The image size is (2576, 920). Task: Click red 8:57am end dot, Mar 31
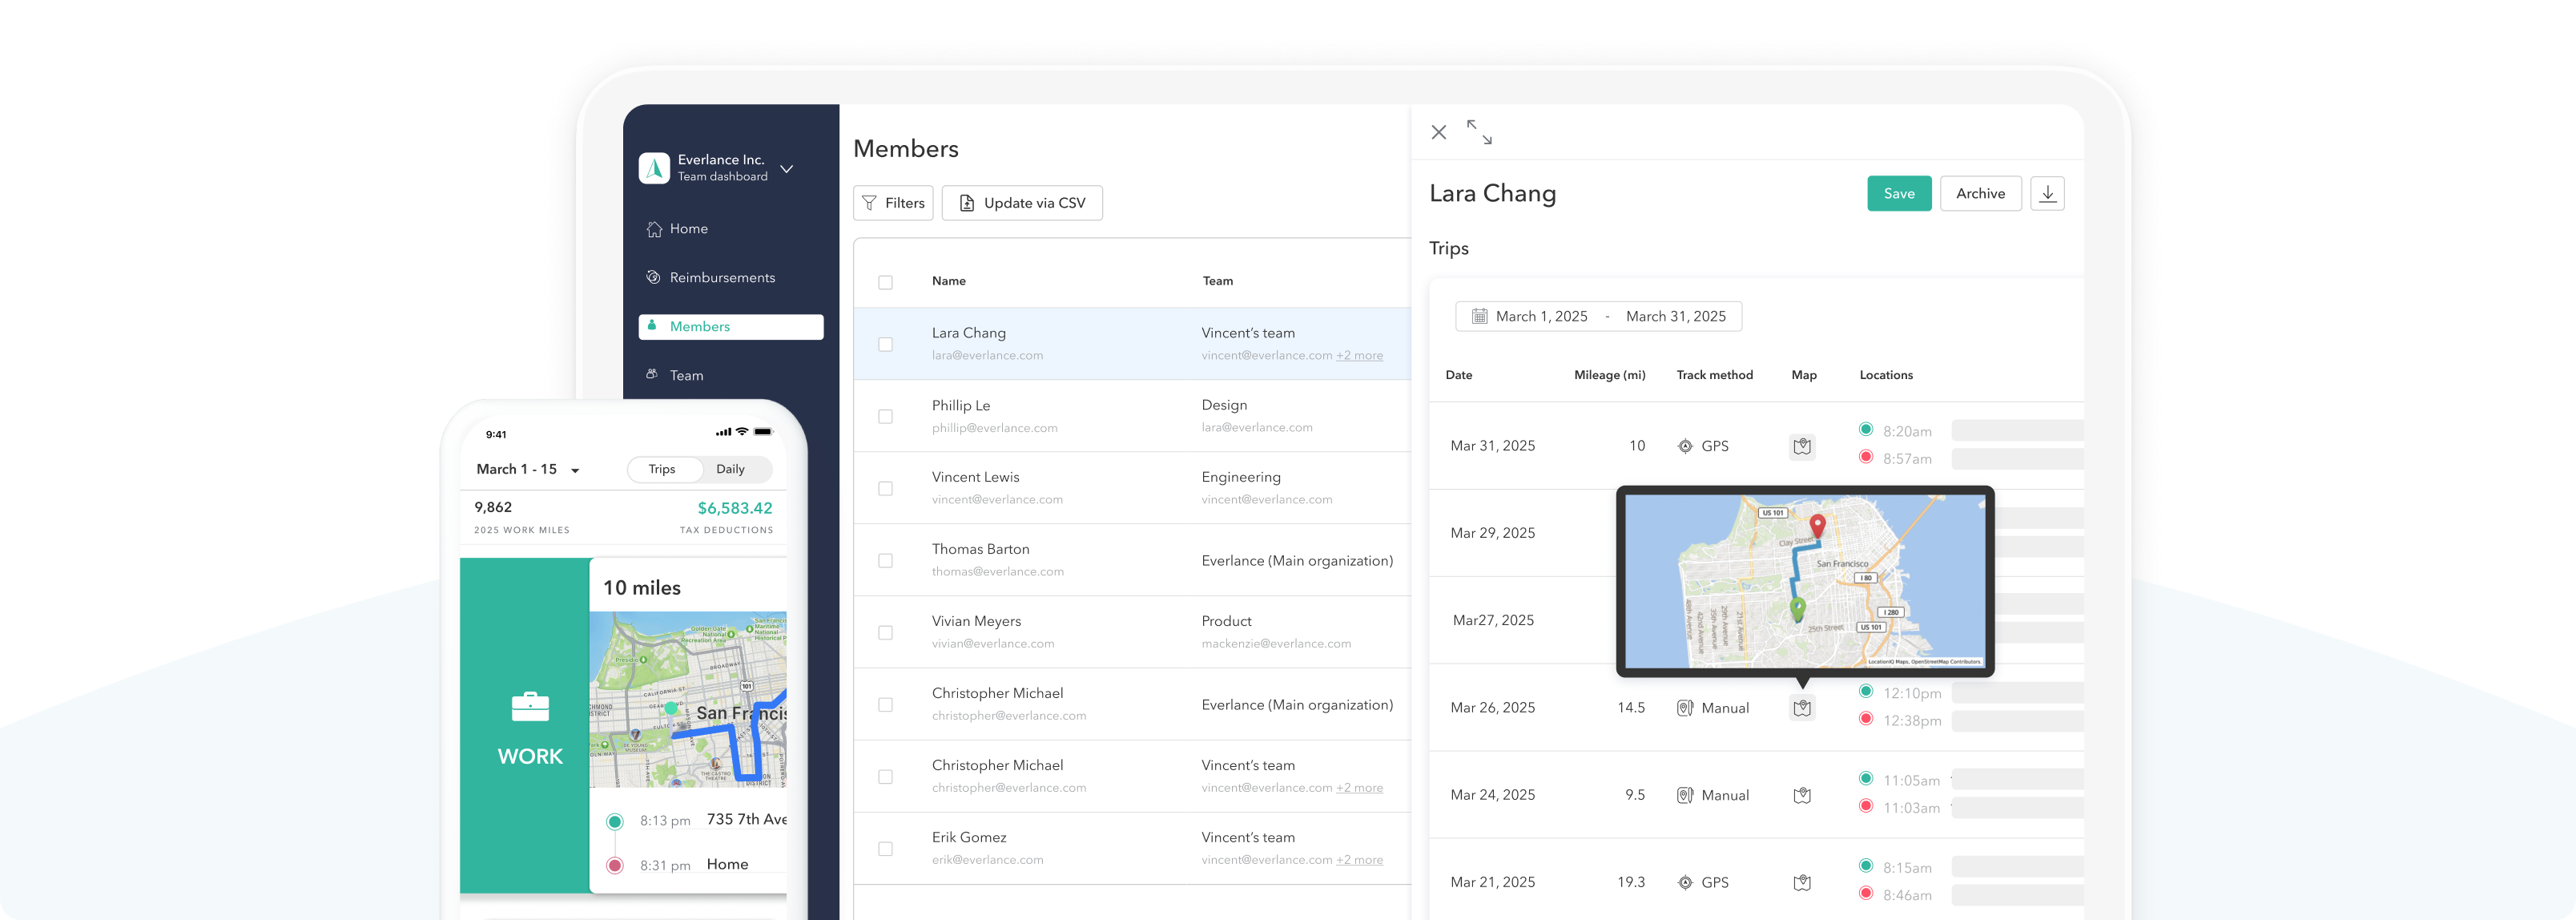[1865, 457]
